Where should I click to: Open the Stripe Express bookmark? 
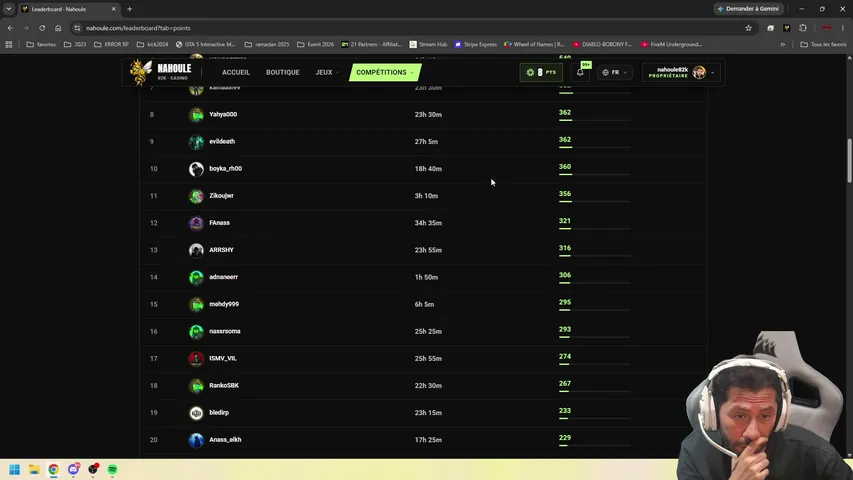pos(475,44)
